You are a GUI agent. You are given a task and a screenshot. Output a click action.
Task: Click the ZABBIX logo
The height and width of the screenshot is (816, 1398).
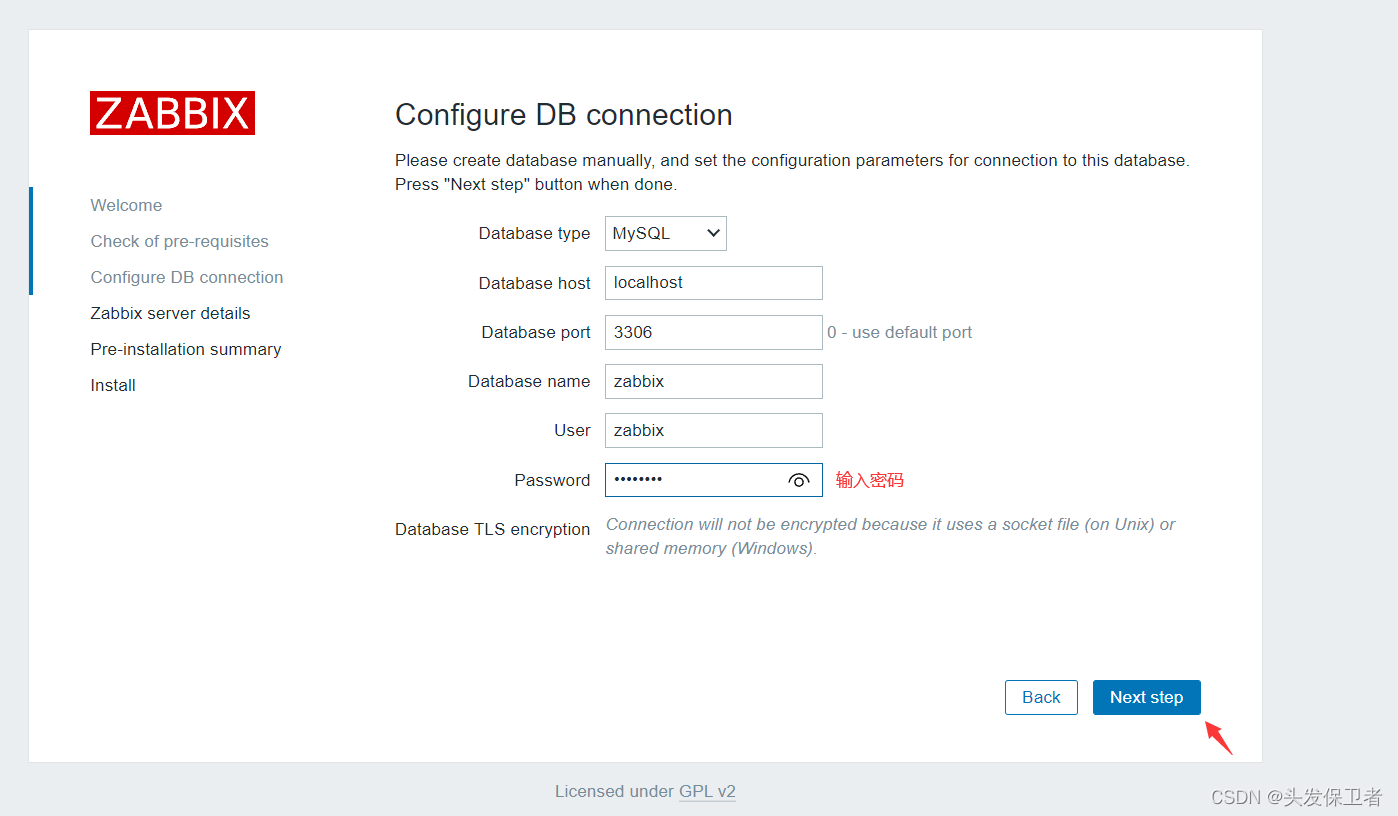pyautogui.click(x=172, y=113)
